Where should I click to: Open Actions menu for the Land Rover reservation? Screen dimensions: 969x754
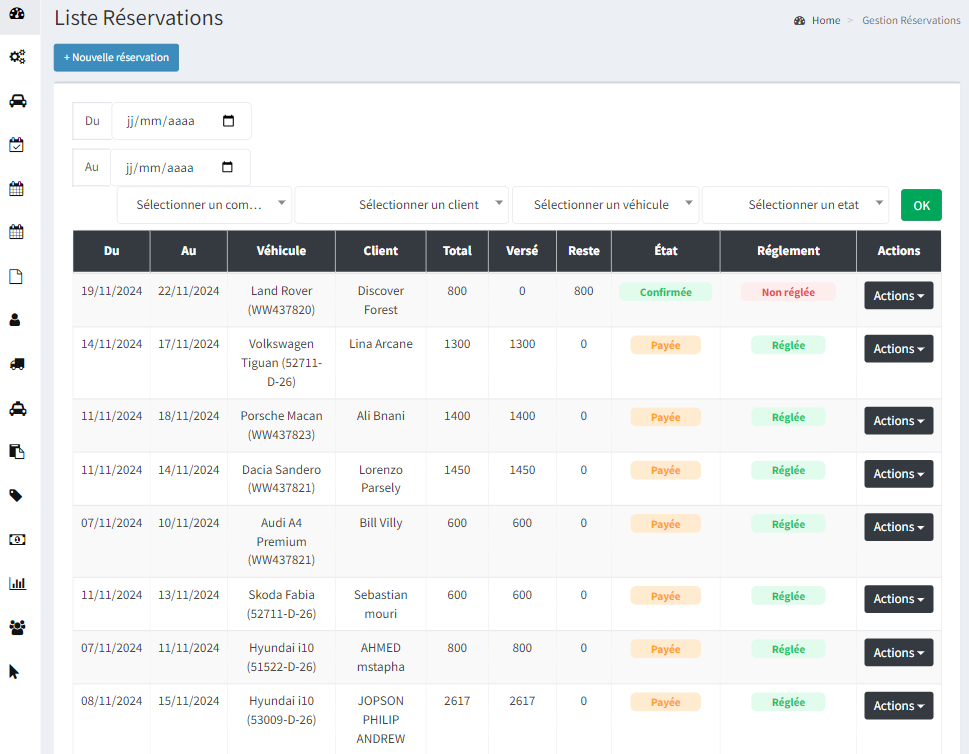[898, 296]
